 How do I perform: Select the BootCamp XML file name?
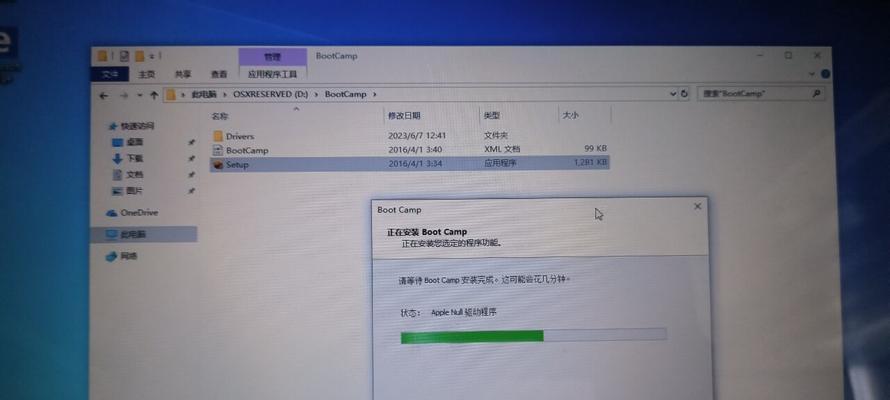[247, 150]
